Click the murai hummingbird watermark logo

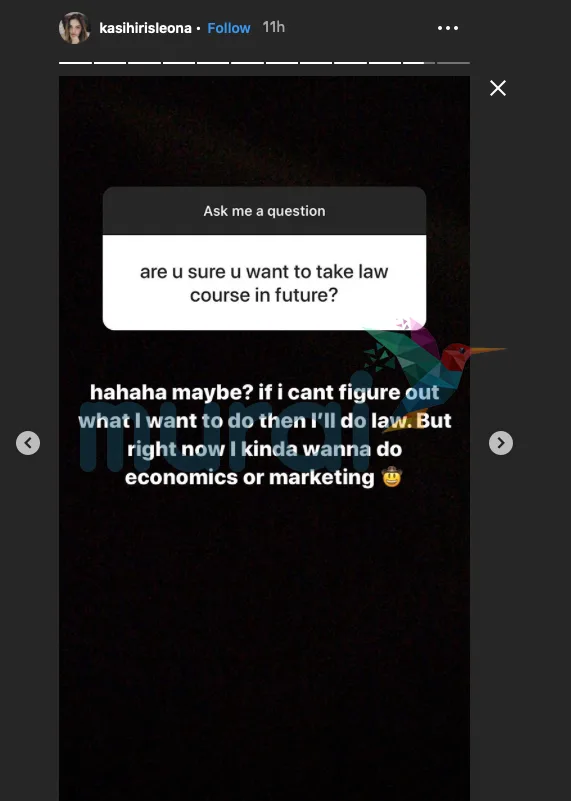pyautogui.click(x=434, y=363)
